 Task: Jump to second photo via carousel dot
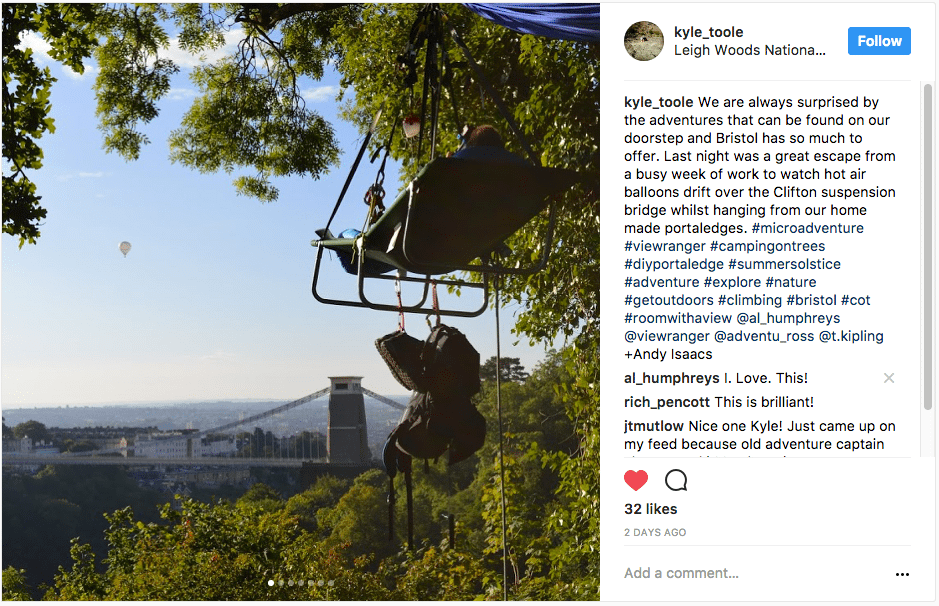click(x=282, y=582)
